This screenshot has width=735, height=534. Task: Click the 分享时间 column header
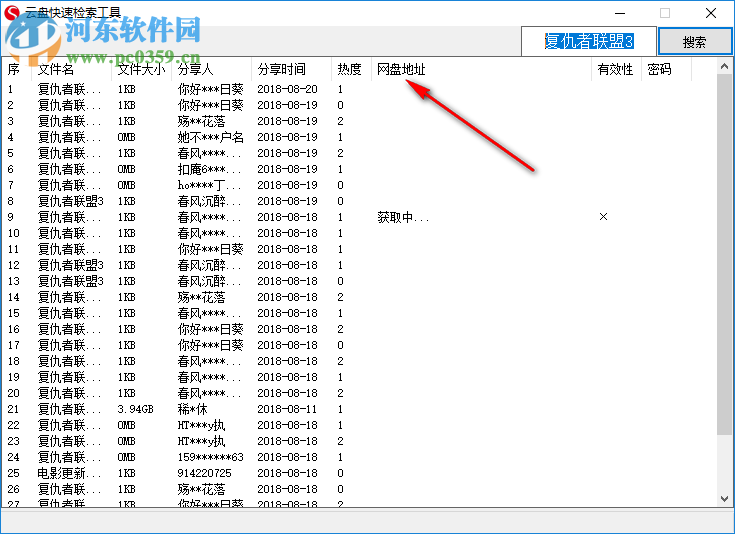tap(291, 69)
